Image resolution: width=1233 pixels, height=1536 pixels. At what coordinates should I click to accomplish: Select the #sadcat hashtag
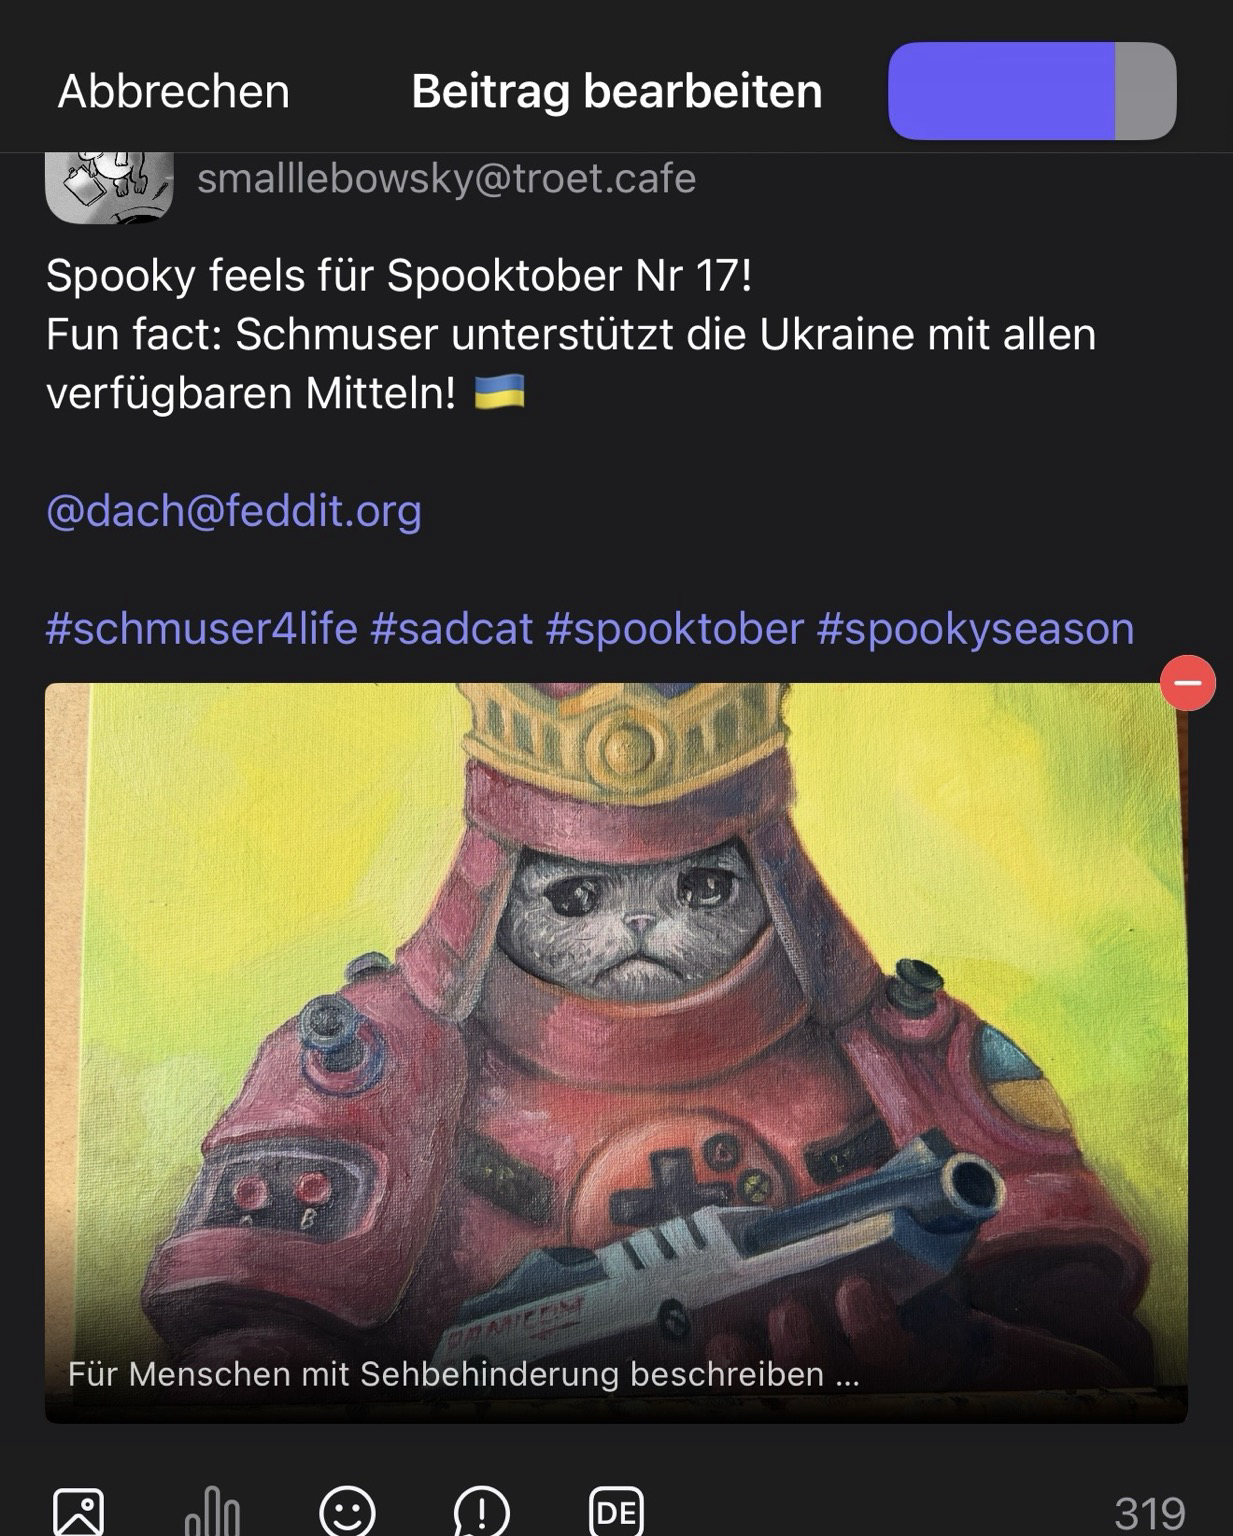452,628
